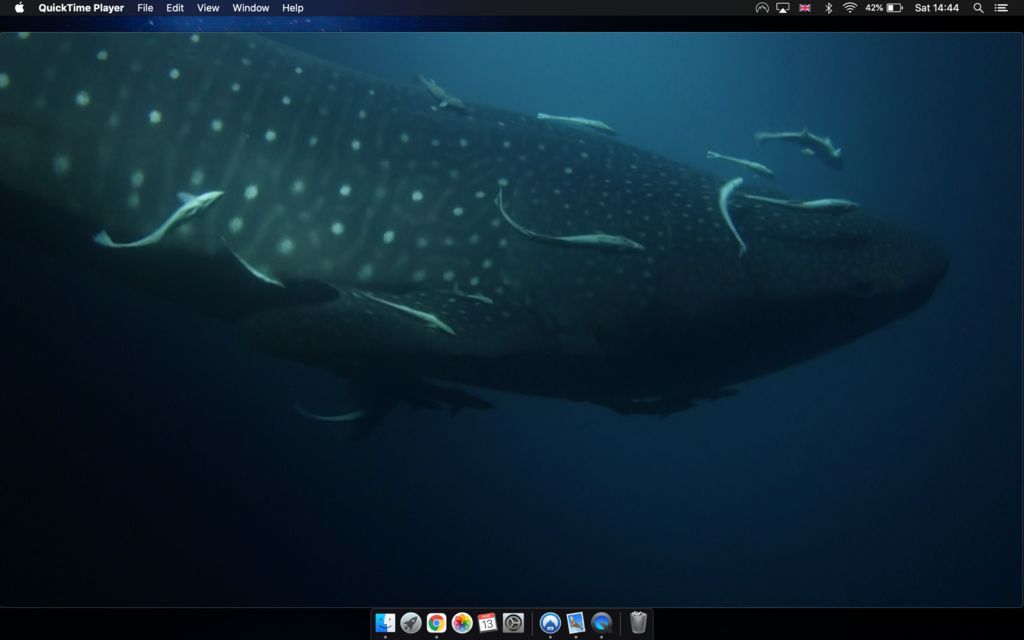The width and height of the screenshot is (1024, 640).
Task: Click the Preview app icon in Dock
Action: point(576,623)
